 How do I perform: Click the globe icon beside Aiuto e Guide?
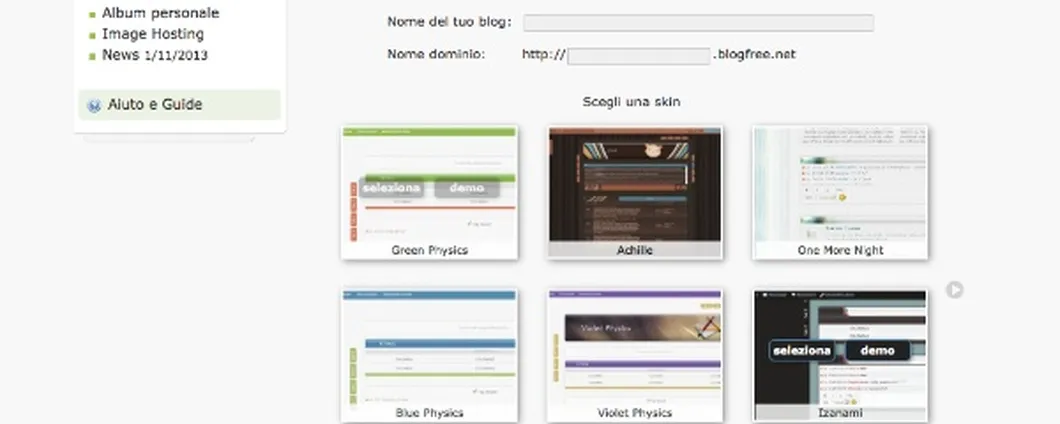tap(94, 105)
